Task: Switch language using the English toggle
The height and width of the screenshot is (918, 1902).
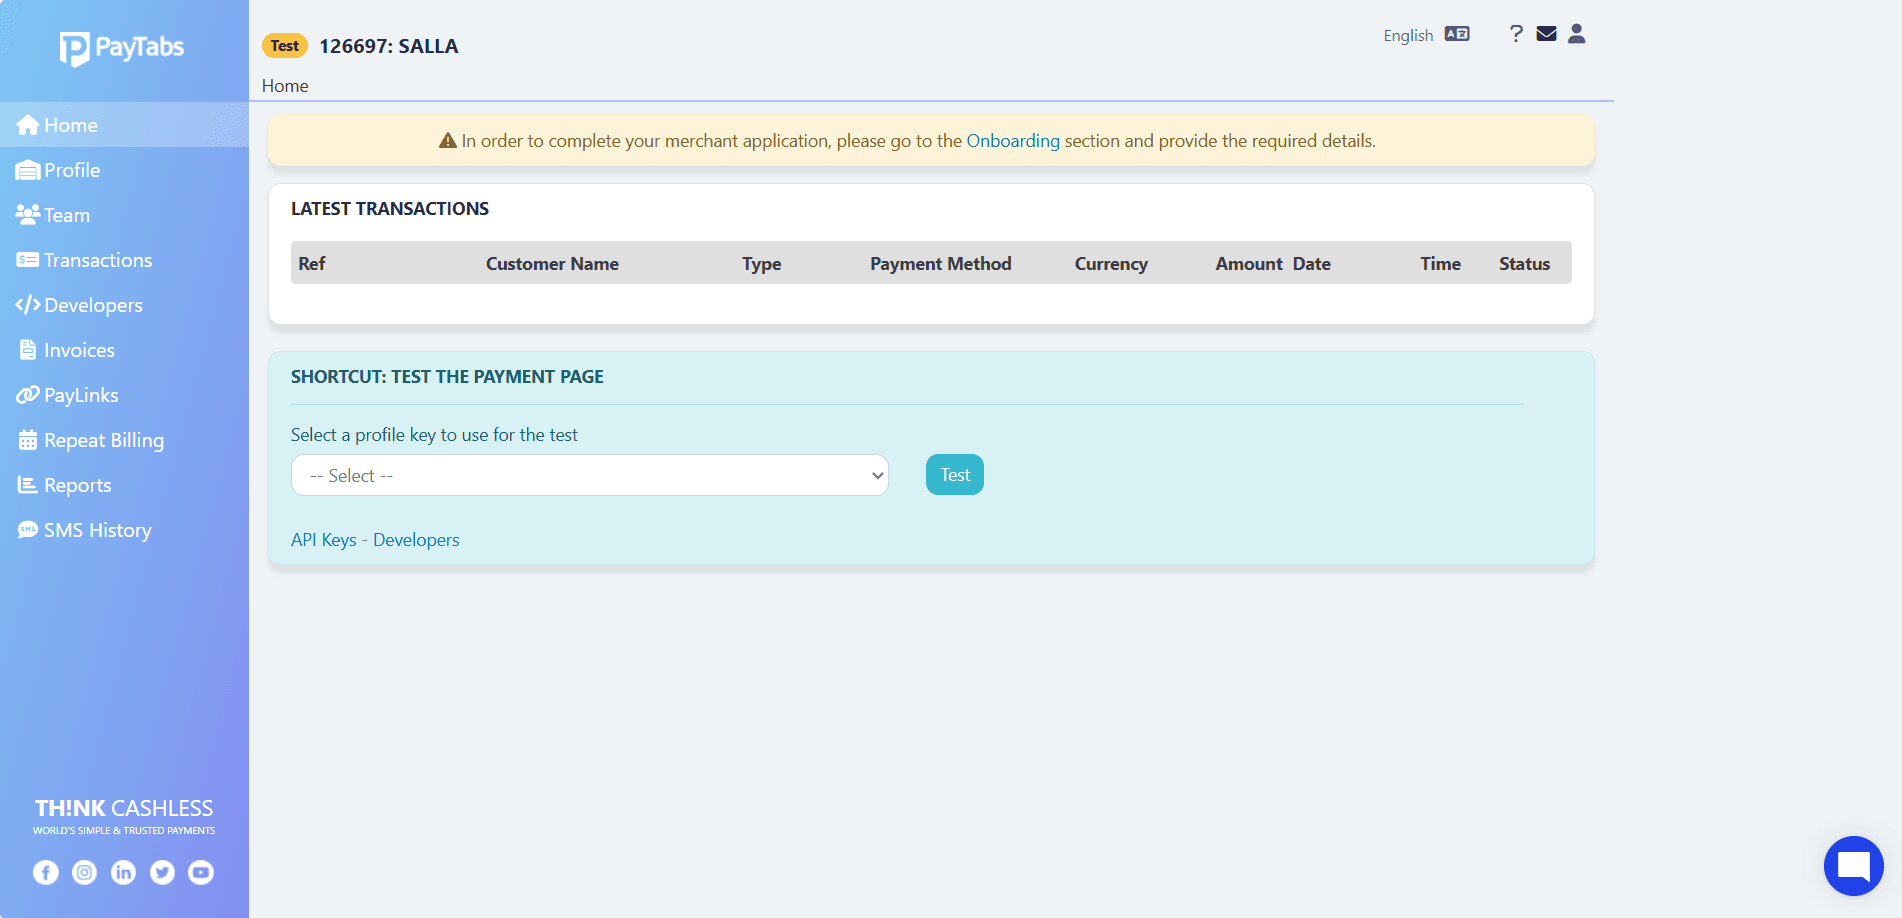Action: 1425,35
